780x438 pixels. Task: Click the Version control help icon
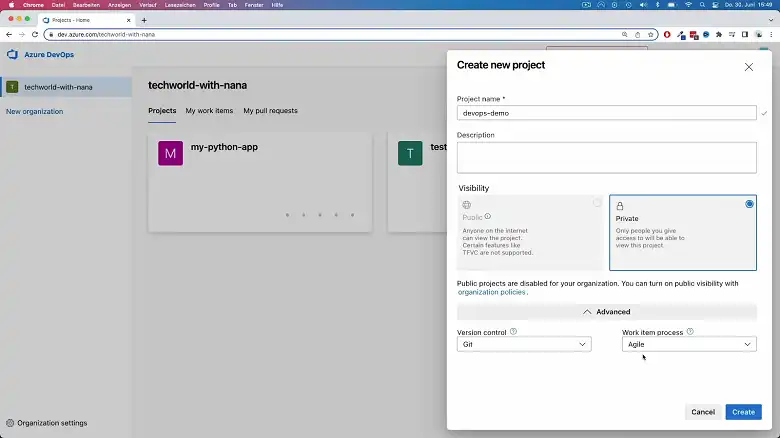[x=513, y=331]
